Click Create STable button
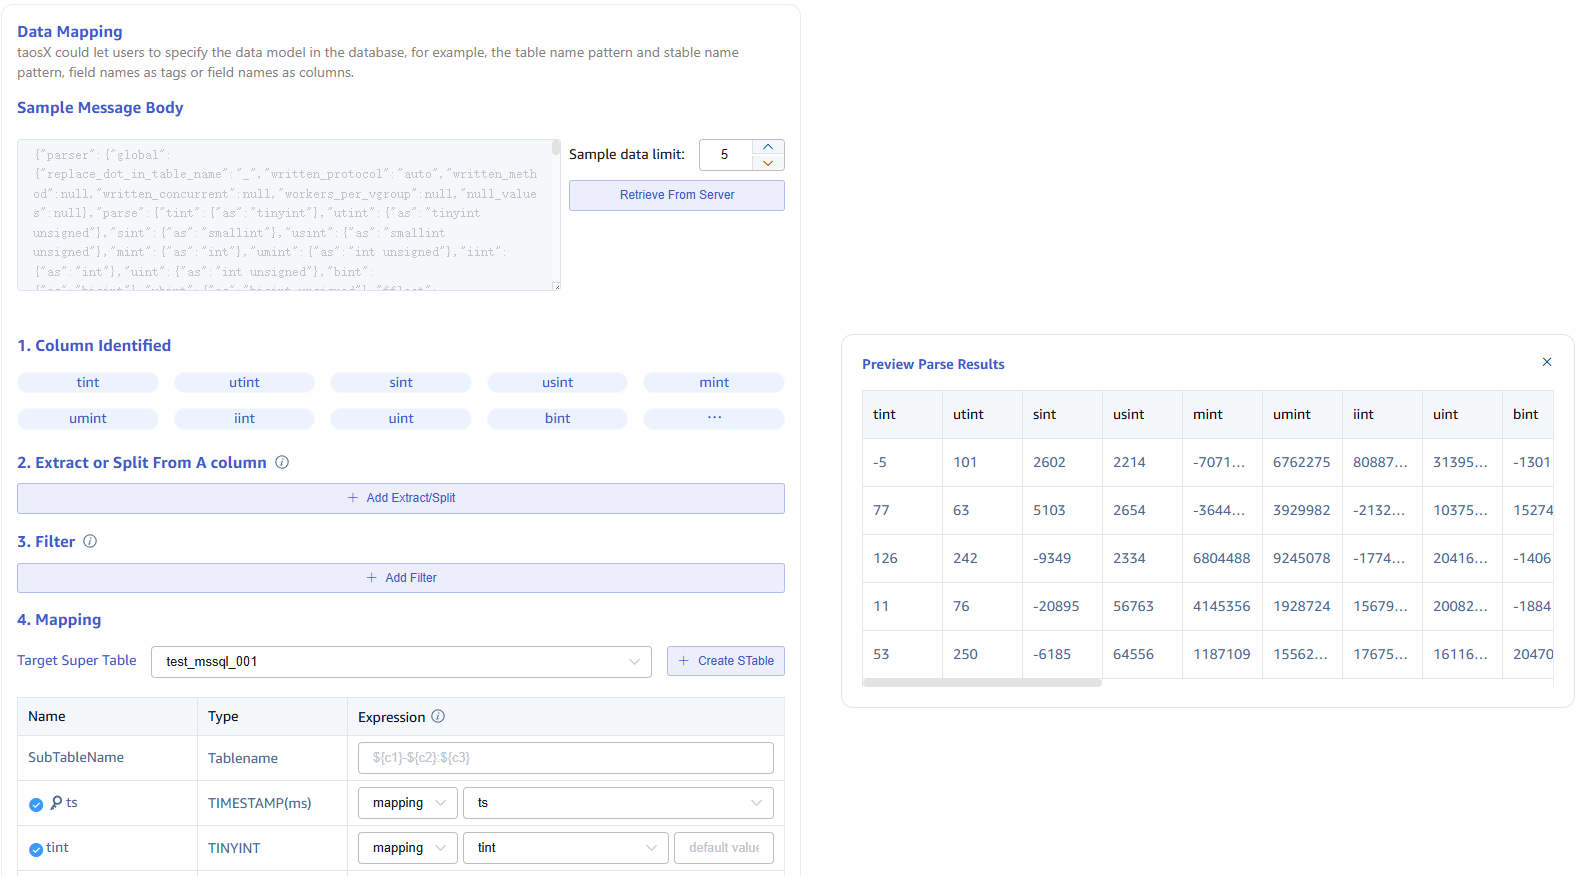The height and width of the screenshot is (876, 1584). 726,661
